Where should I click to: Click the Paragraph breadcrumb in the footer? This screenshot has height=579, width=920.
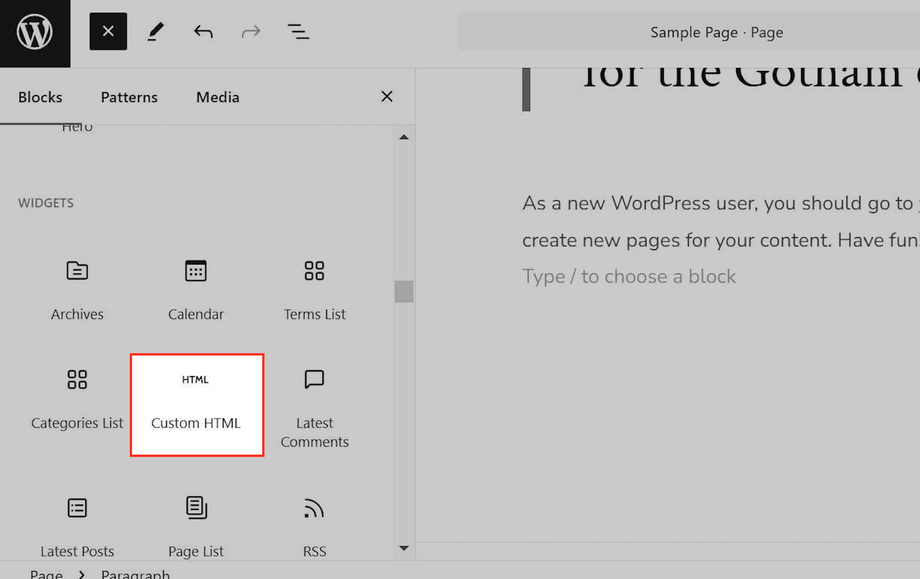[x=135, y=574]
